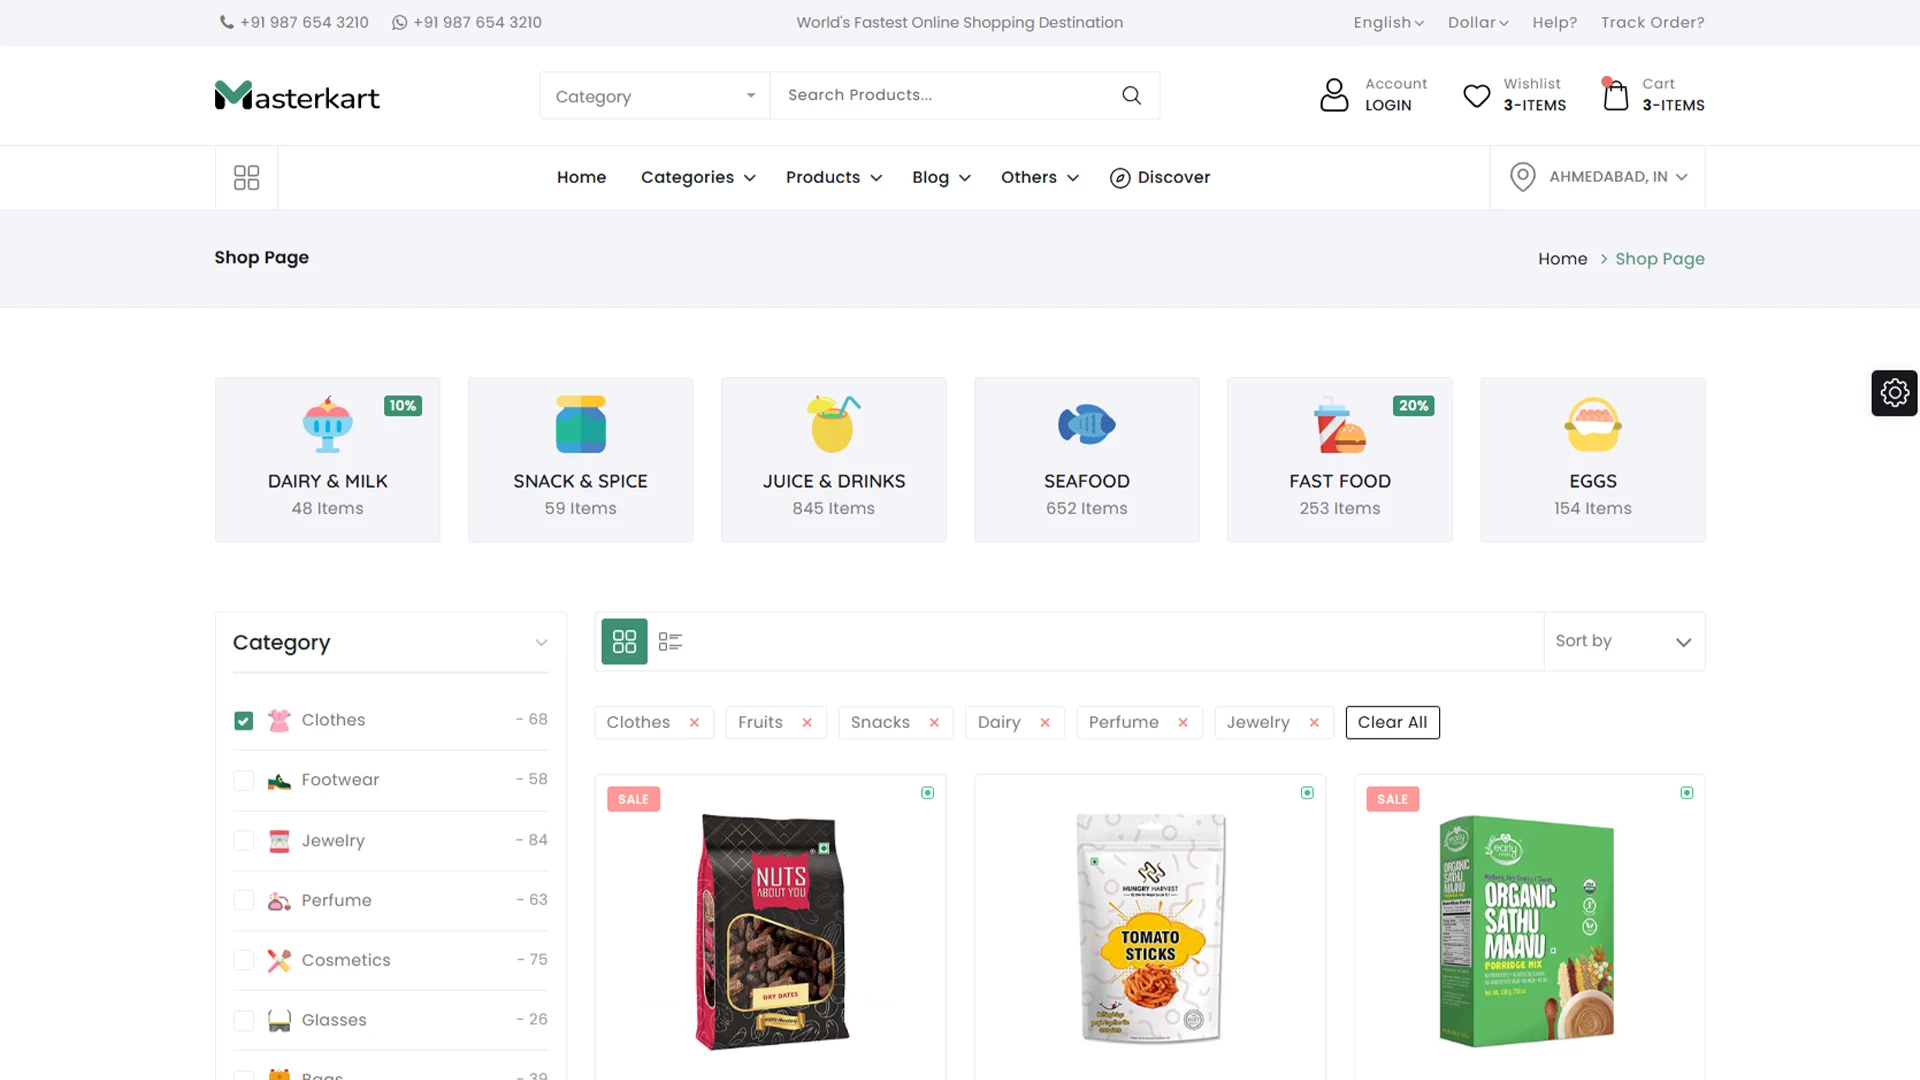Click the Track Order? link
Viewport: 1920px width, 1080px height.
[1652, 22]
